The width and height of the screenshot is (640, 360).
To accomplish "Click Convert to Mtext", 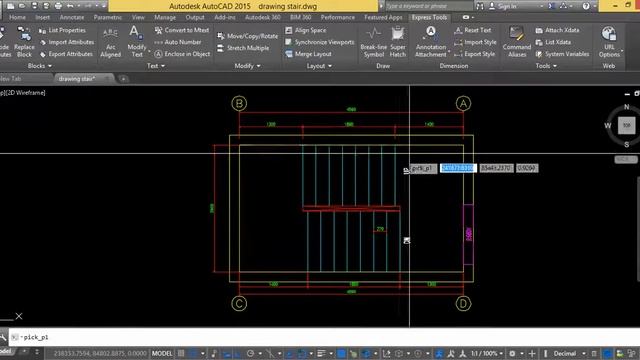I will tap(182, 30).
